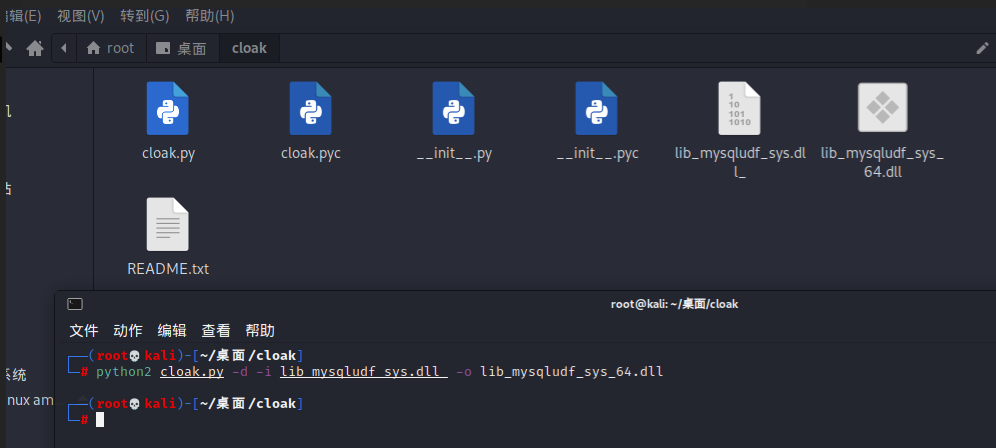Navigate to 桌面 in path bar
This screenshot has height=448, width=996.
(x=182, y=48)
